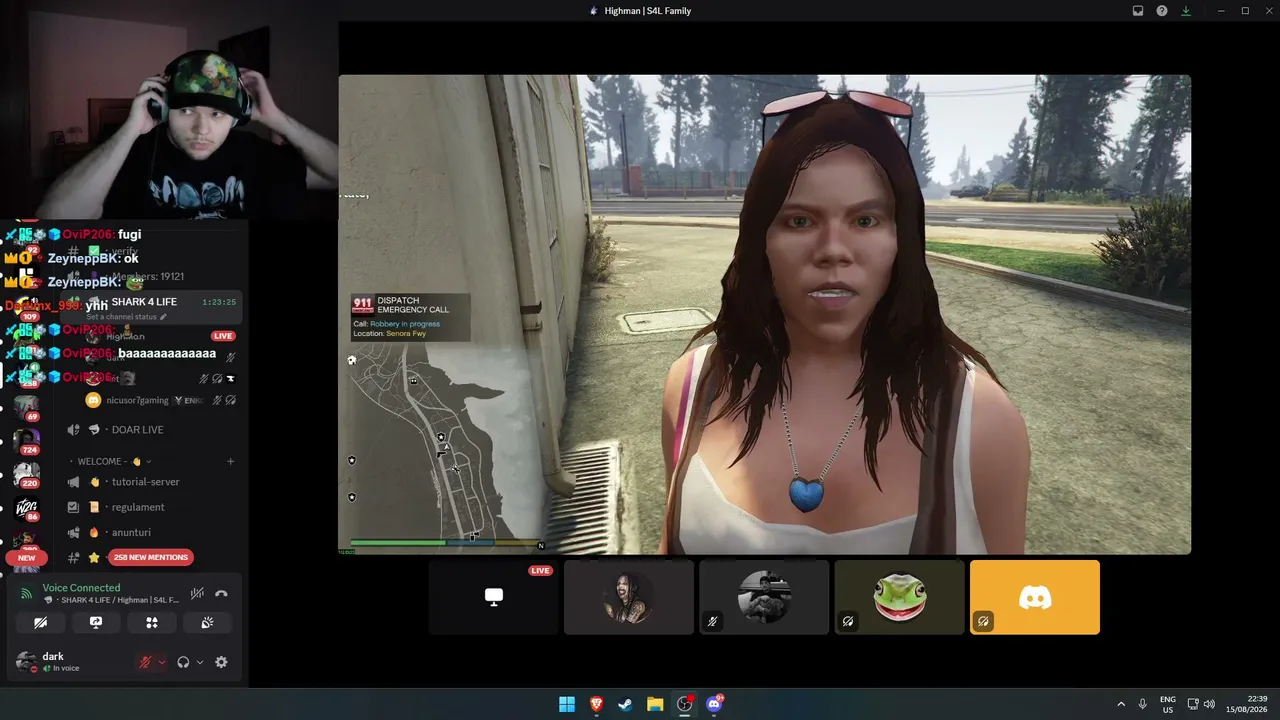Viewport: 1280px width, 720px height.
Task: Expand microphone input options arrow
Action: point(162,662)
